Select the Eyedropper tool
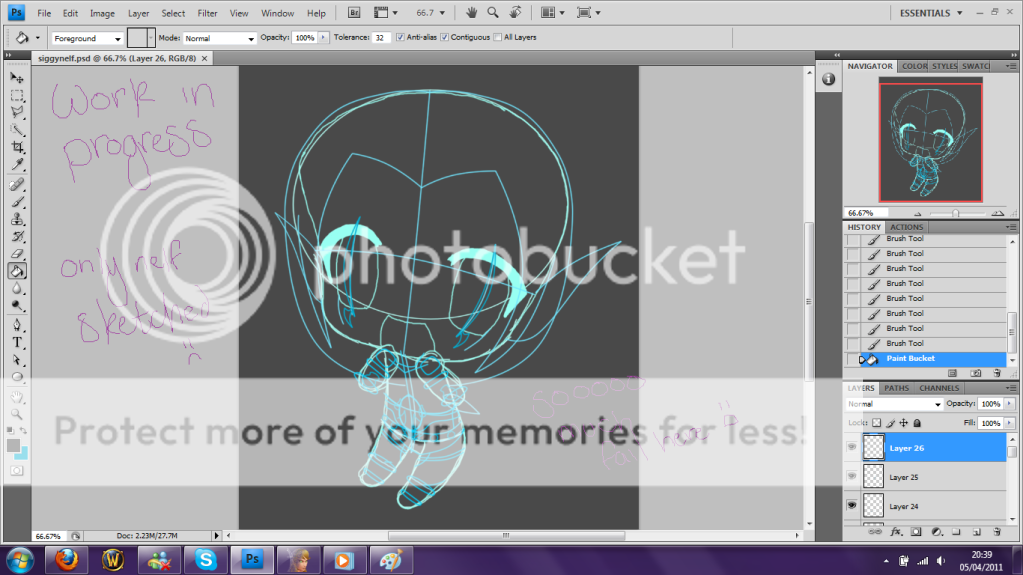The width and height of the screenshot is (1023, 575). 17,164
